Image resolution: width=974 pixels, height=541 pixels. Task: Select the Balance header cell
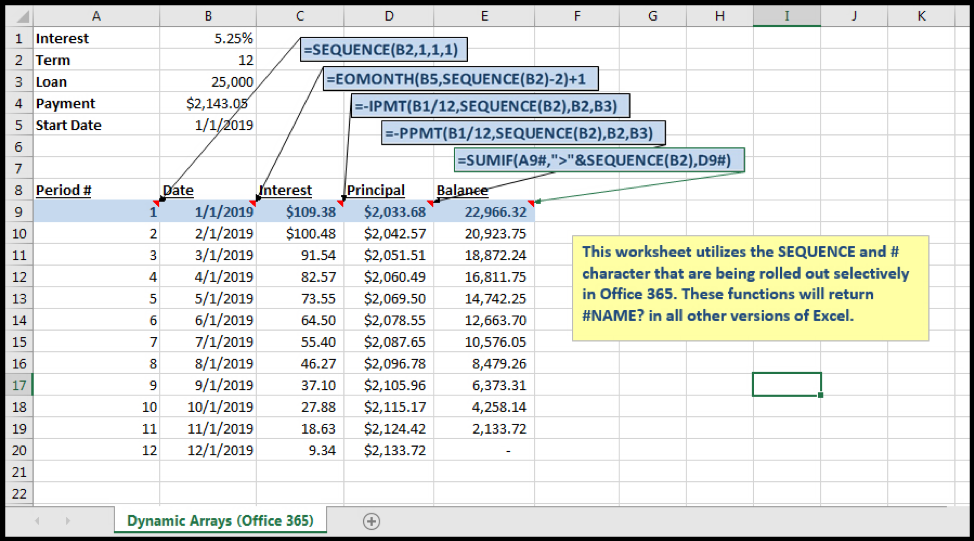(484, 190)
